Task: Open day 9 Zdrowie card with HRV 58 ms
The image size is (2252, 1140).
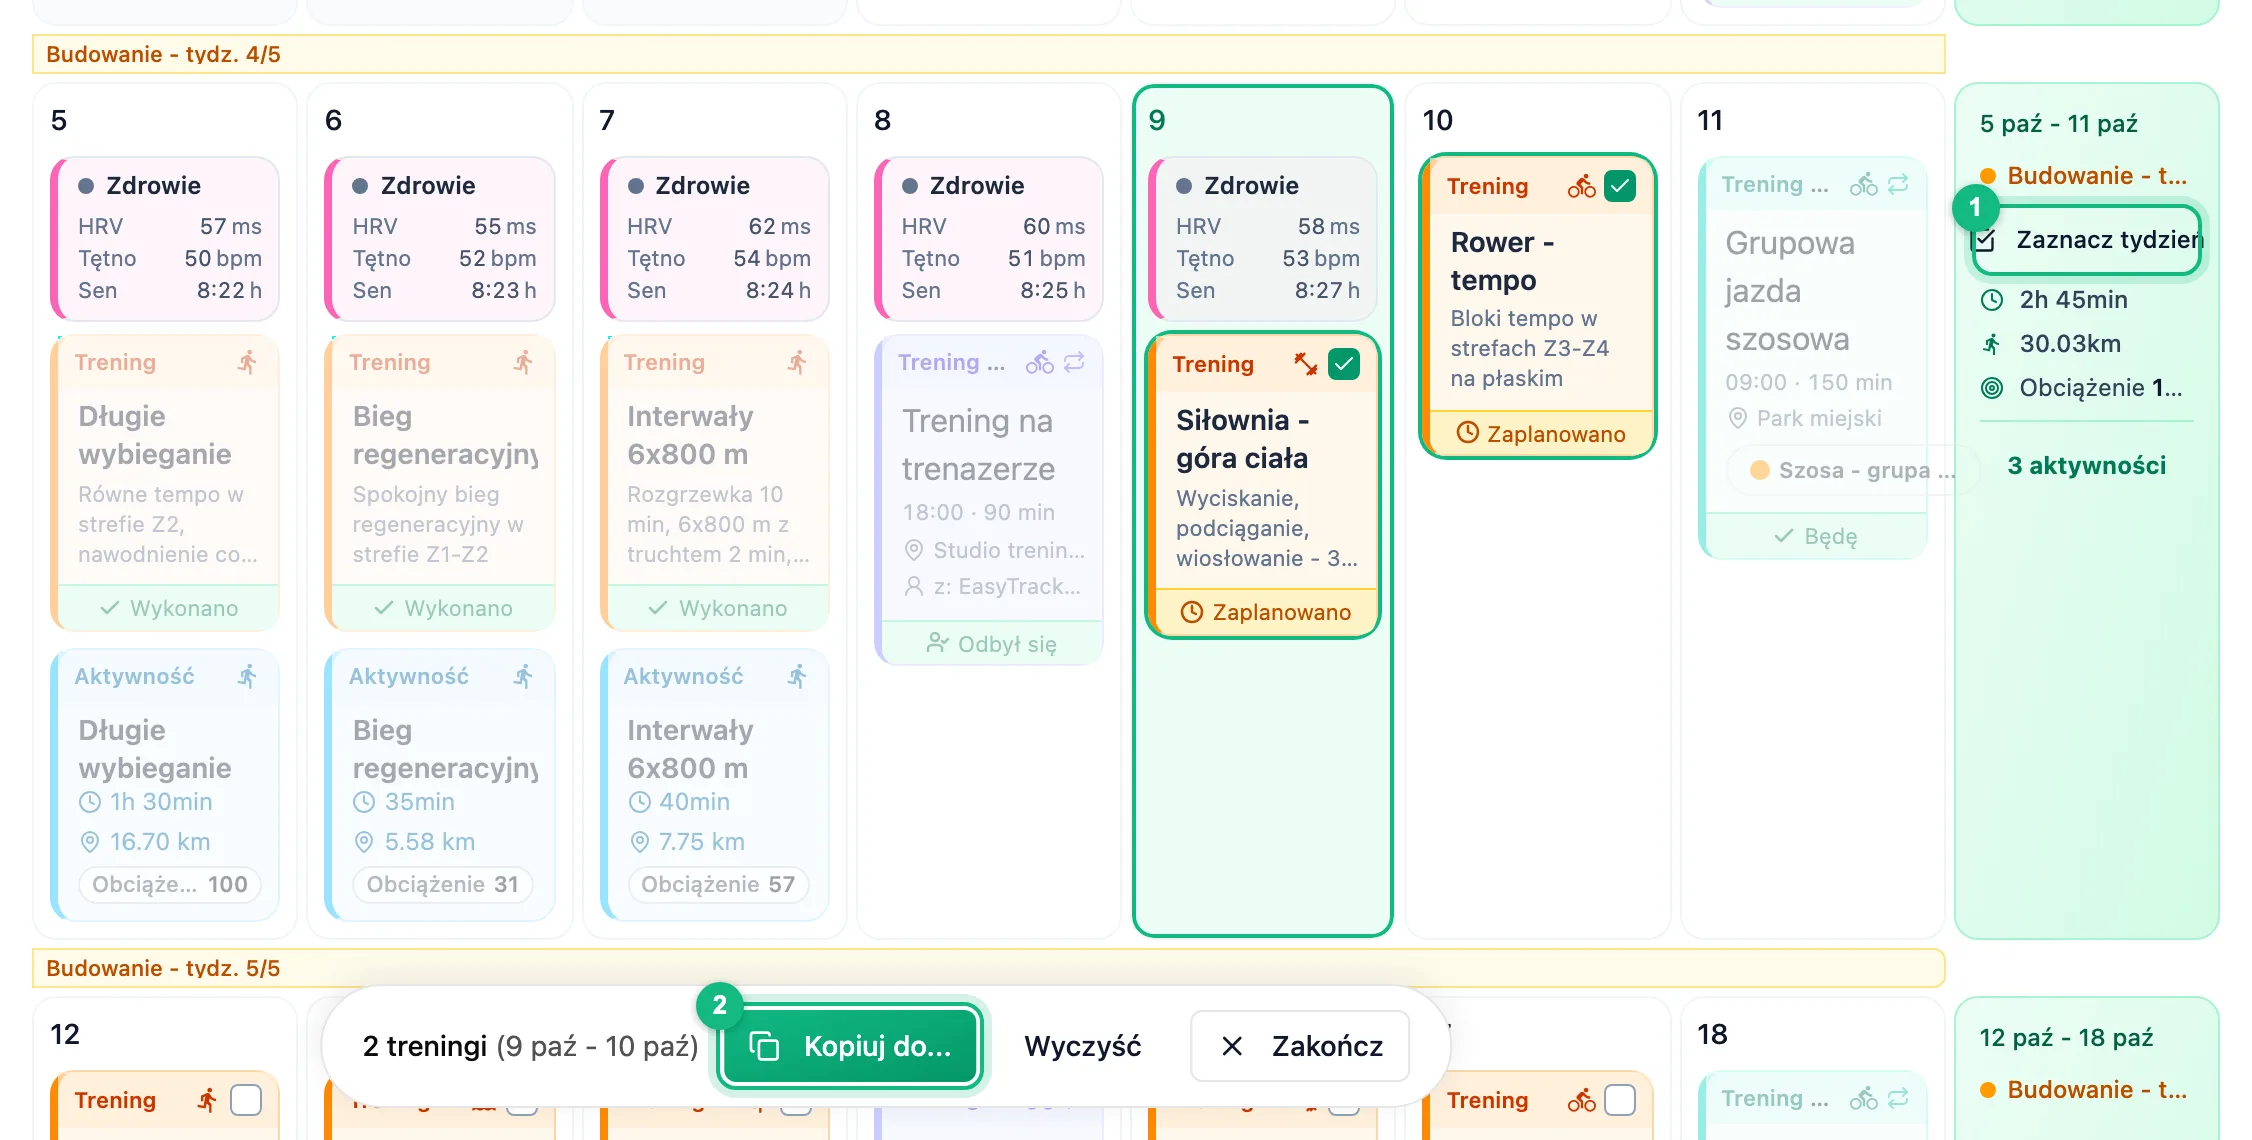Action: click(x=1263, y=238)
